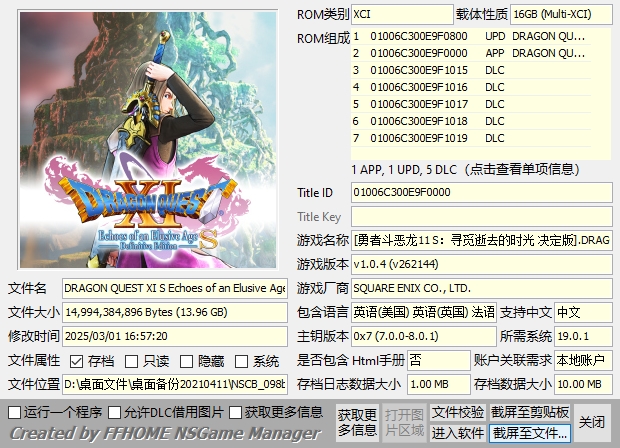Click the 截屏至剪贴板 button
620x448 pixels.
click(530, 412)
